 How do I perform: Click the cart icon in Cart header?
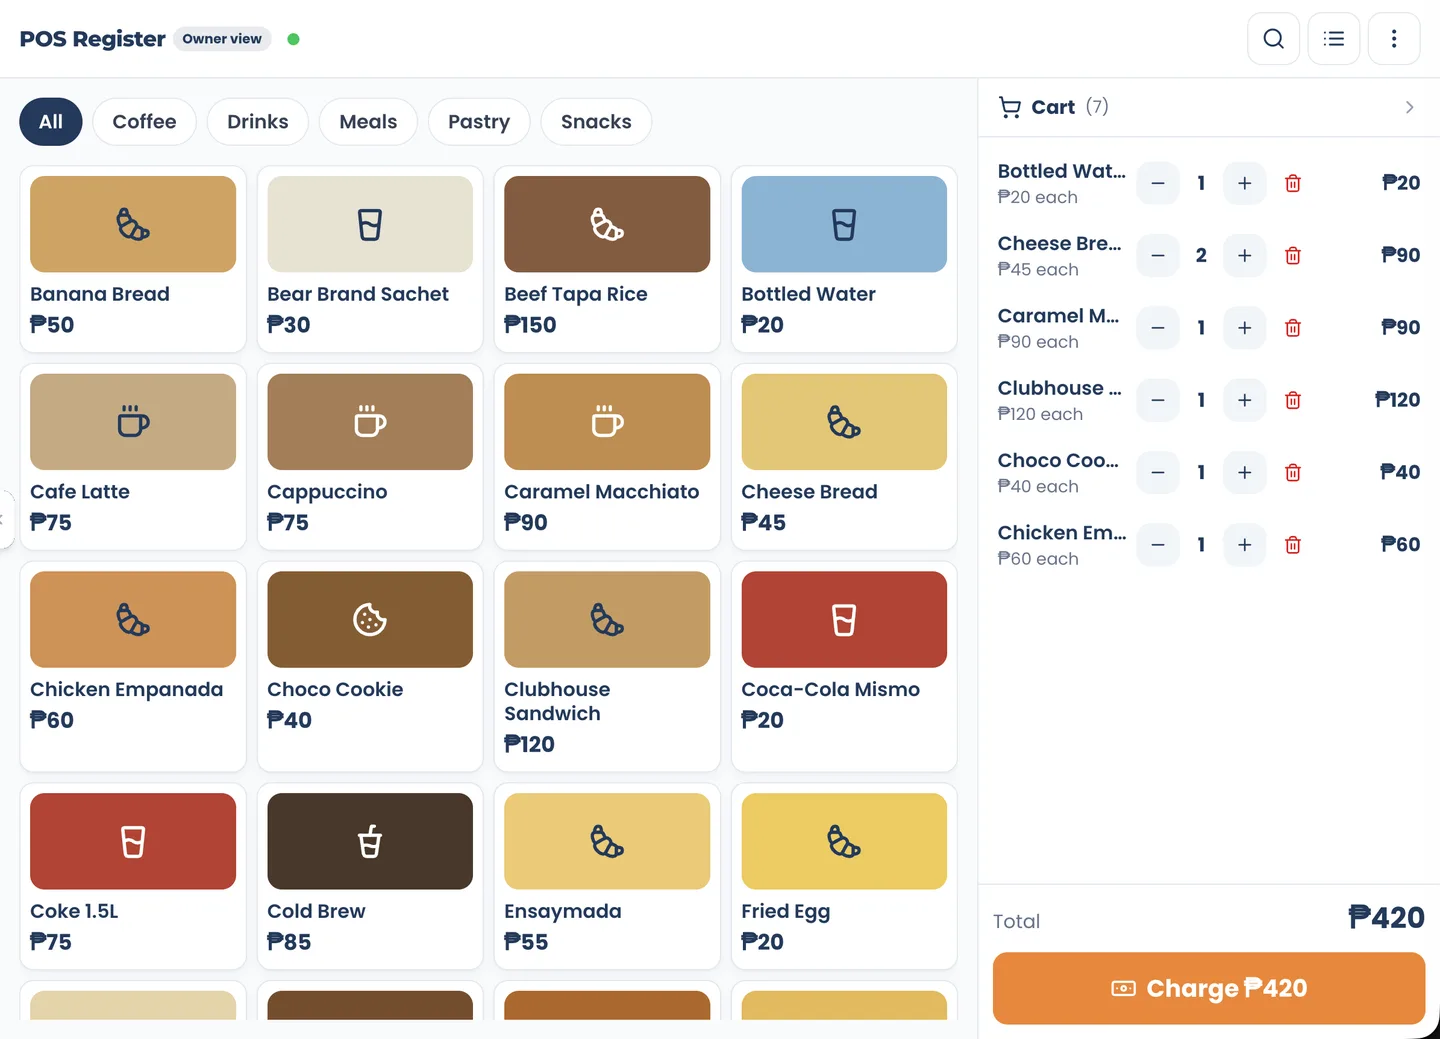1010,107
